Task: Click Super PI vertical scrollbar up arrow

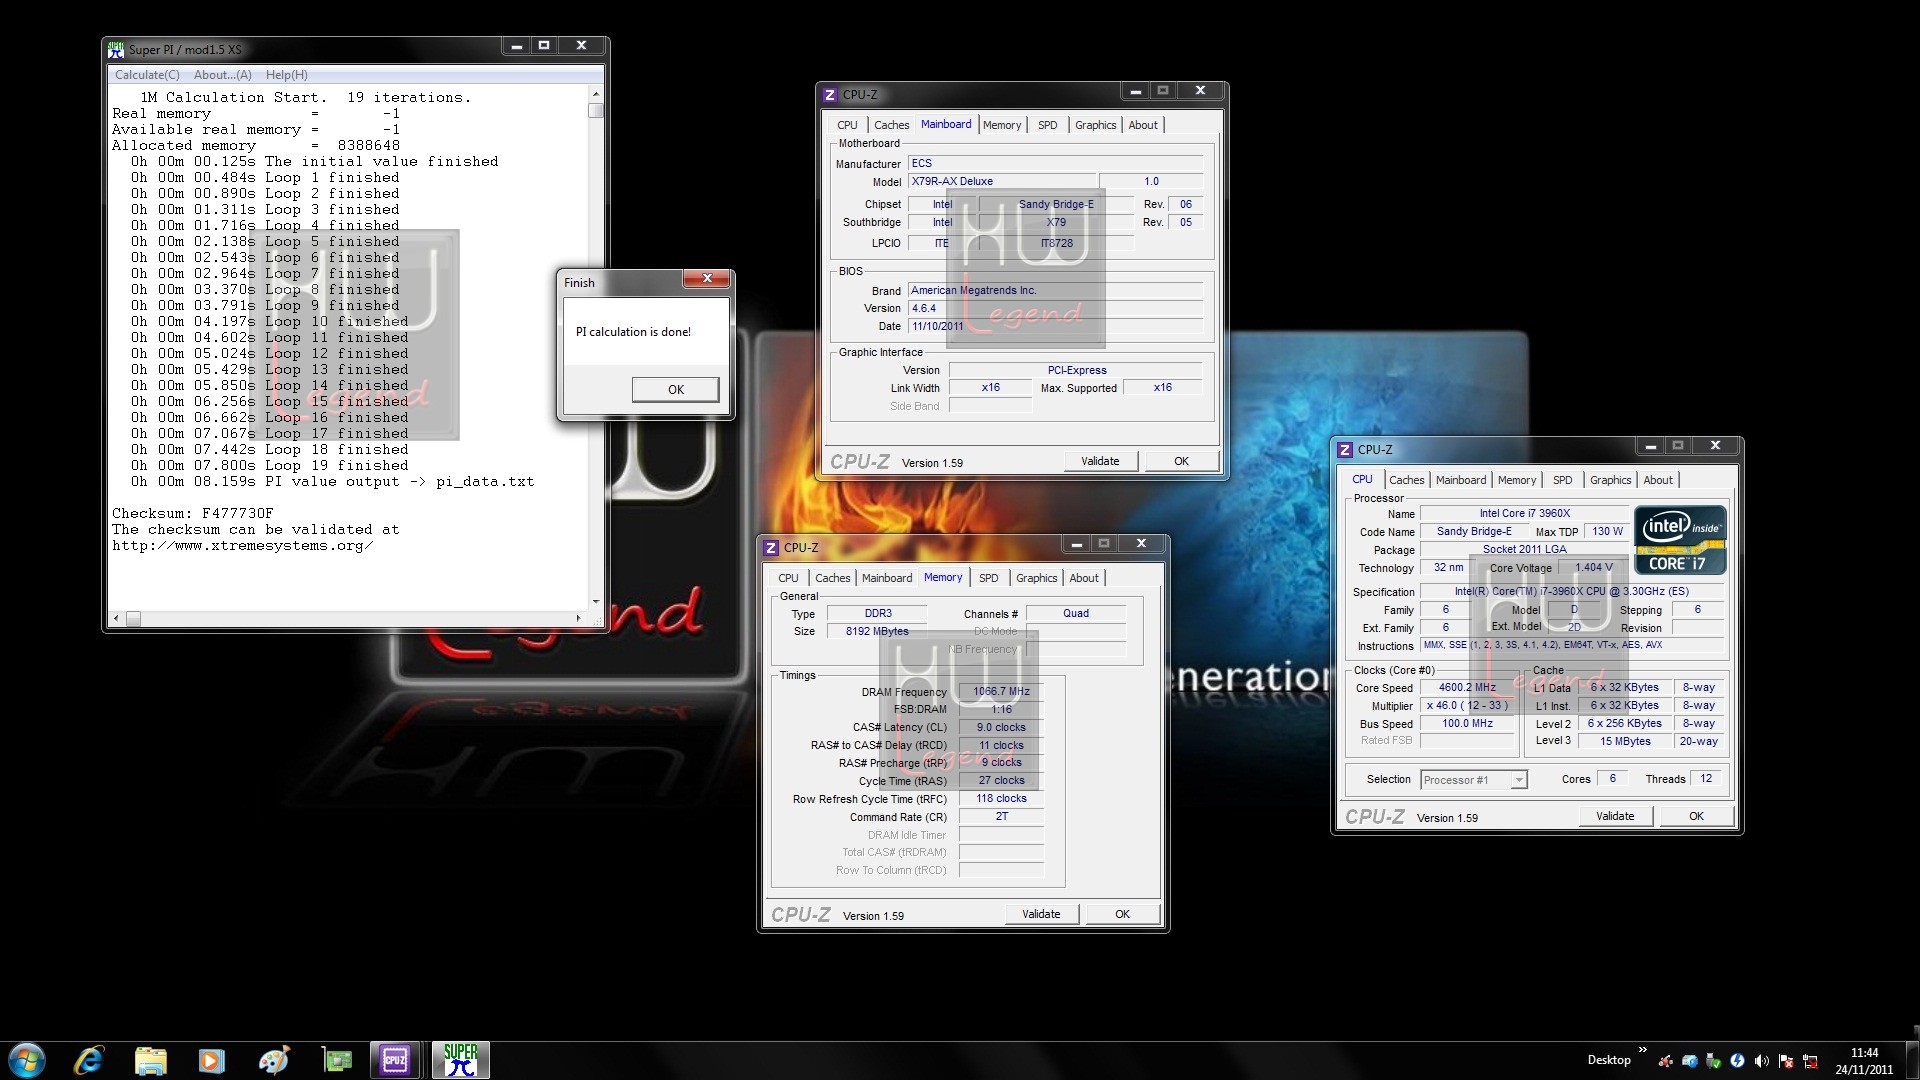Action: point(596,93)
